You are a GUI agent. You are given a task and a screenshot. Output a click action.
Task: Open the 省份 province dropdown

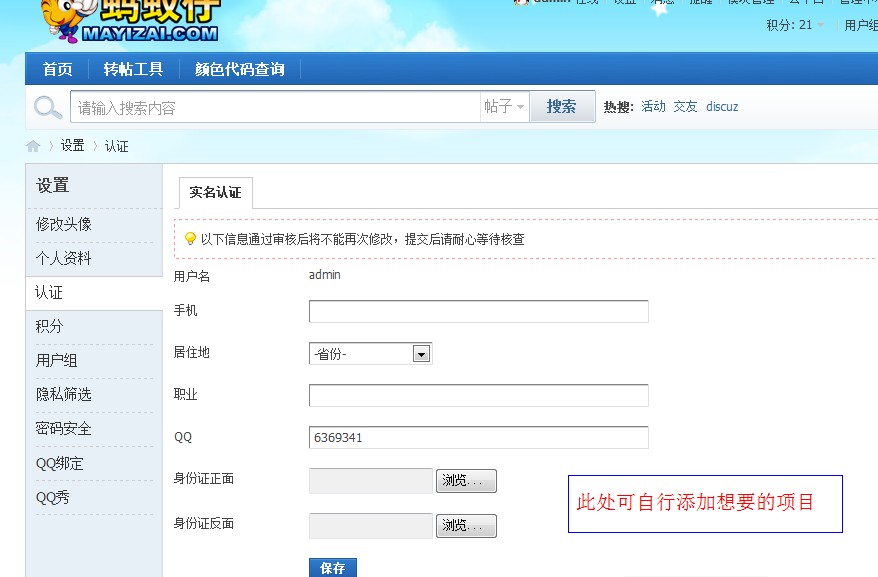(370, 353)
